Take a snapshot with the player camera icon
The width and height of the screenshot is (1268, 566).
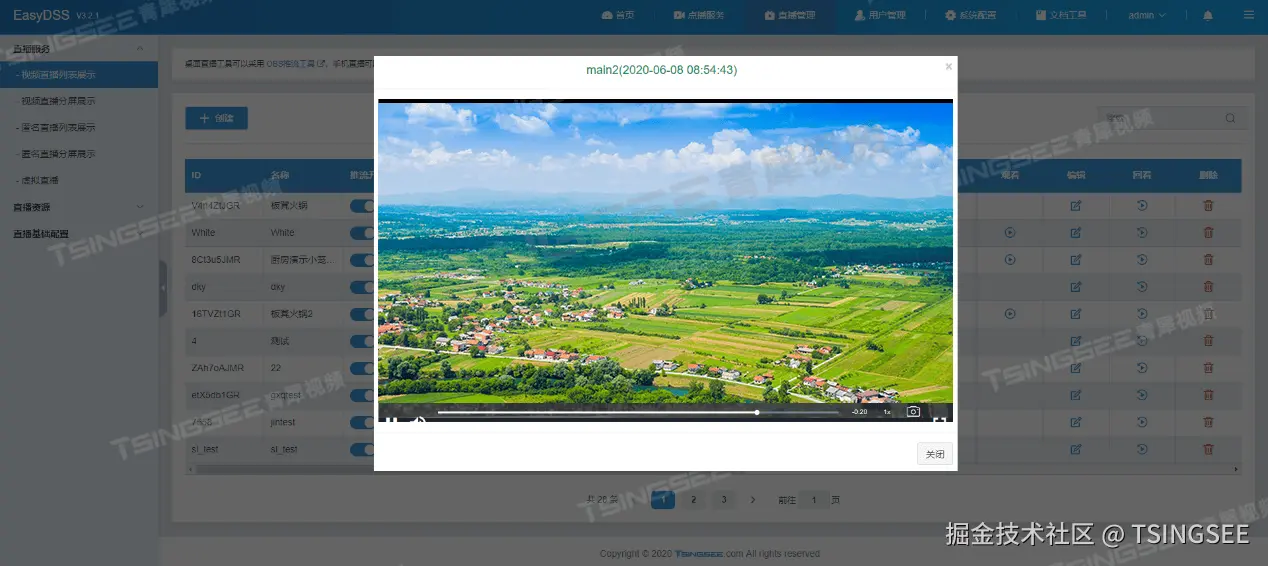tap(913, 411)
